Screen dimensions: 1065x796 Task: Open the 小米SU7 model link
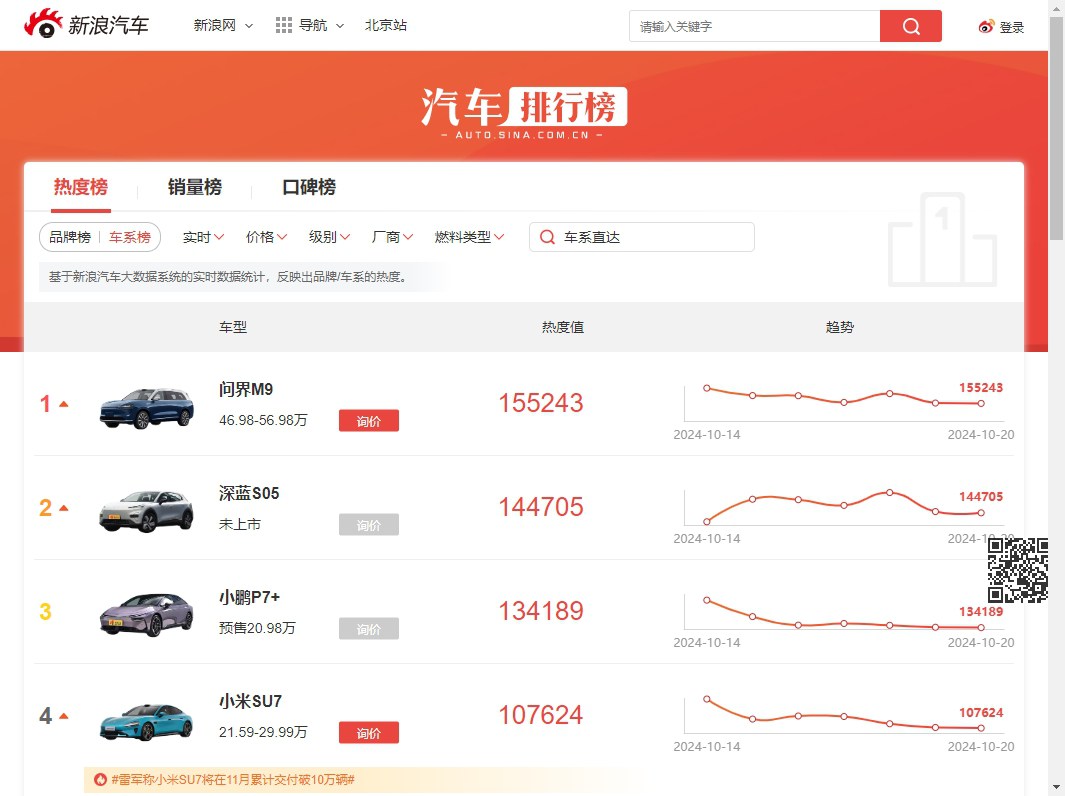pyautogui.click(x=250, y=701)
